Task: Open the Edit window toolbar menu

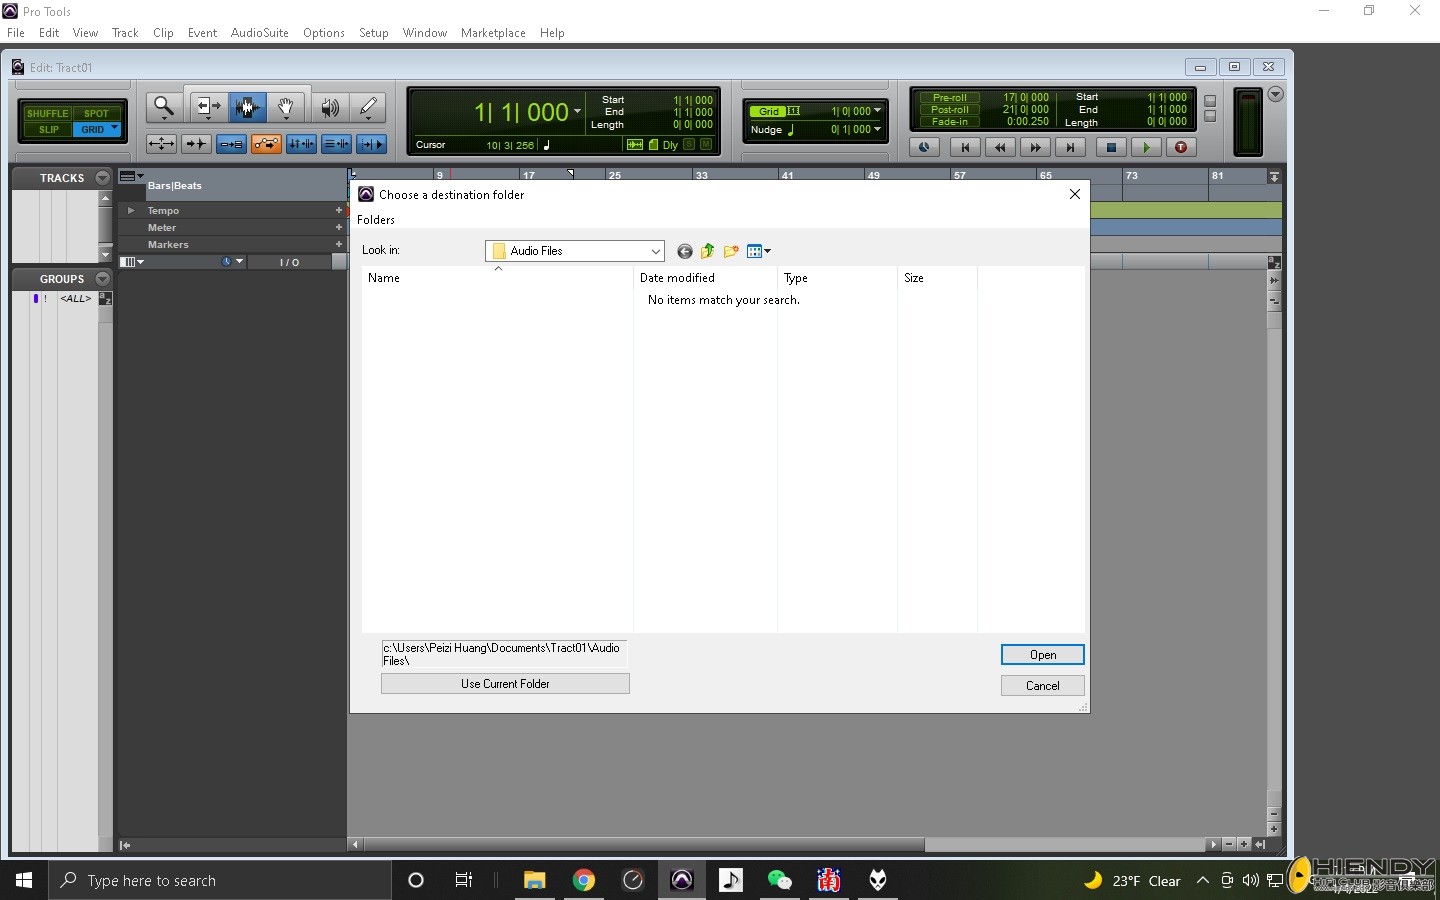Action: [x=1275, y=94]
